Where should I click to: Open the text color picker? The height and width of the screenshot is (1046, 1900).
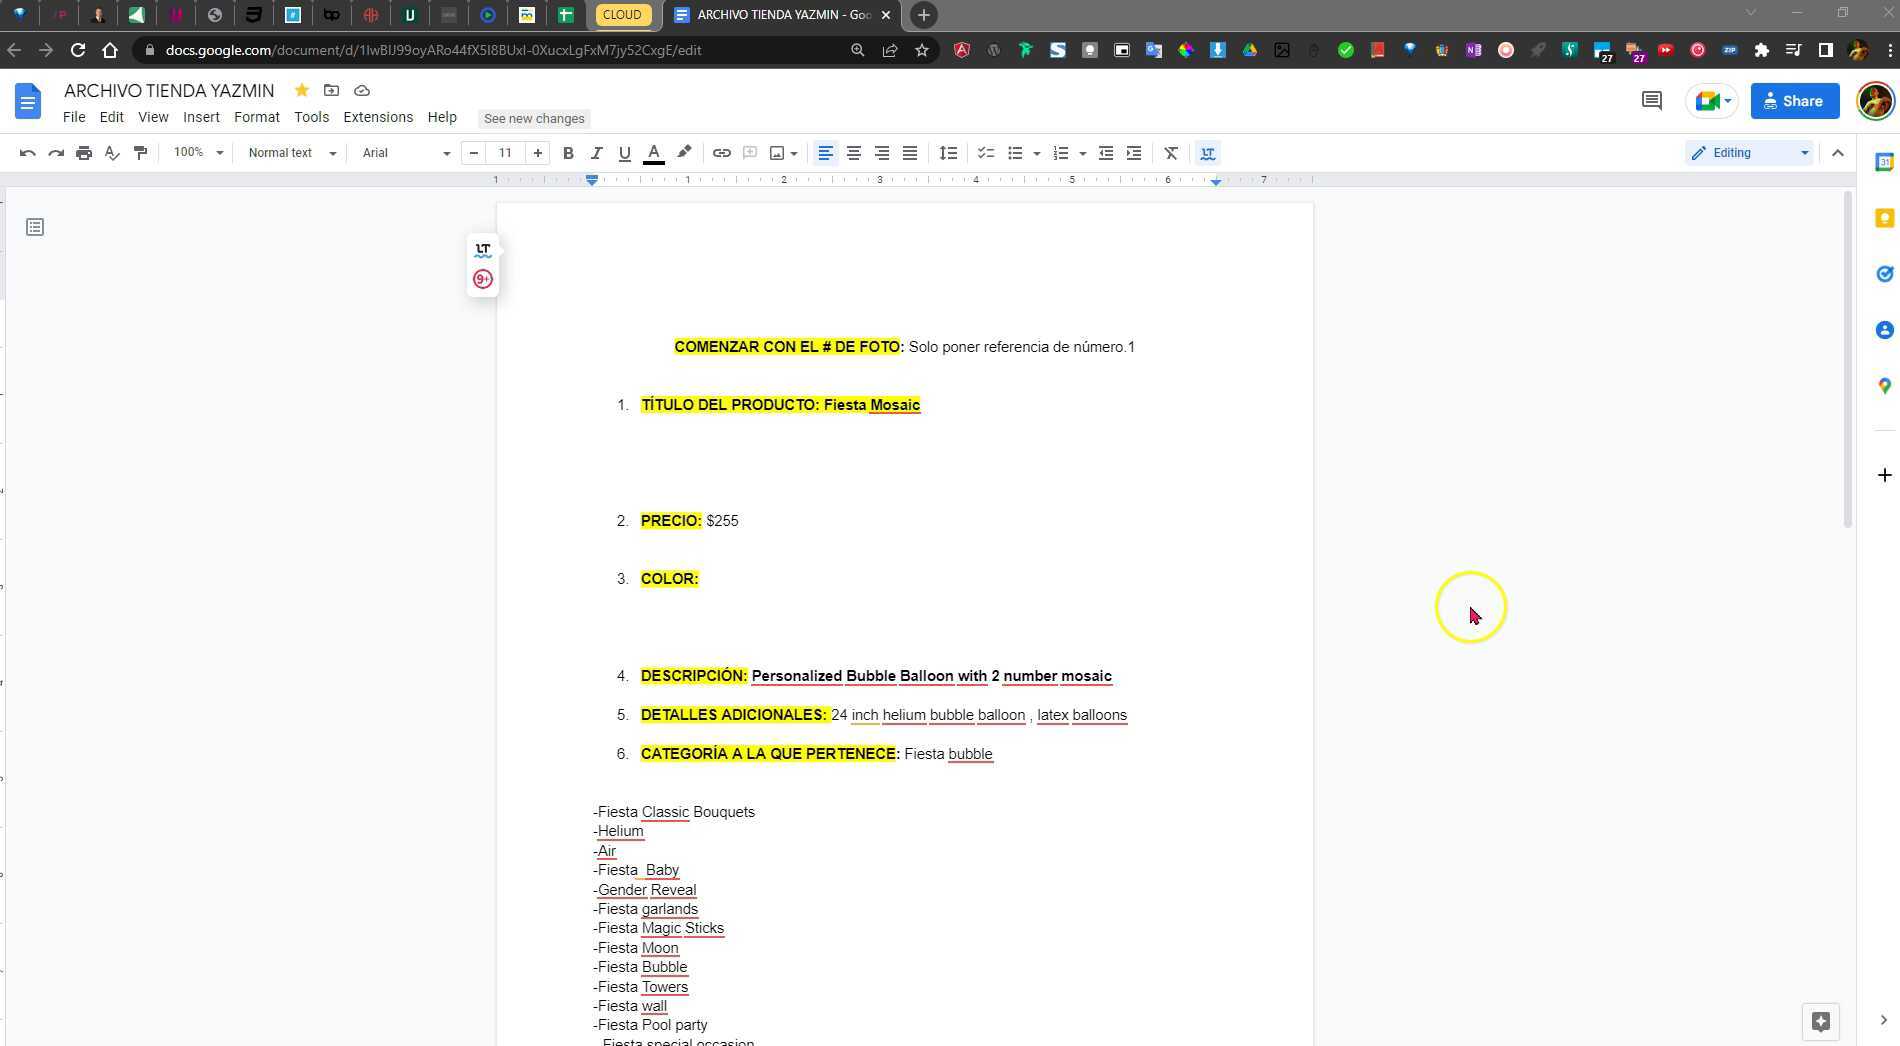coord(654,153)
